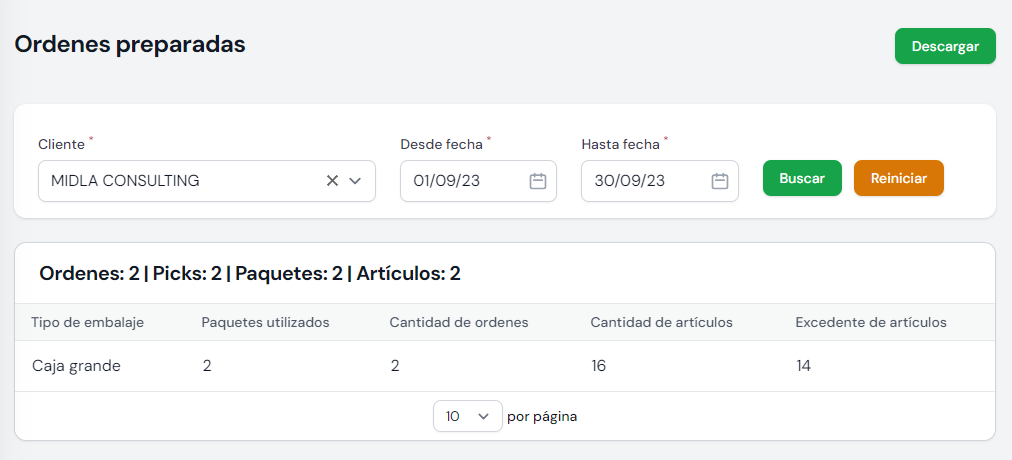Click the 14 excedente value cell
1012x460 pixels.
pos(803,366)
